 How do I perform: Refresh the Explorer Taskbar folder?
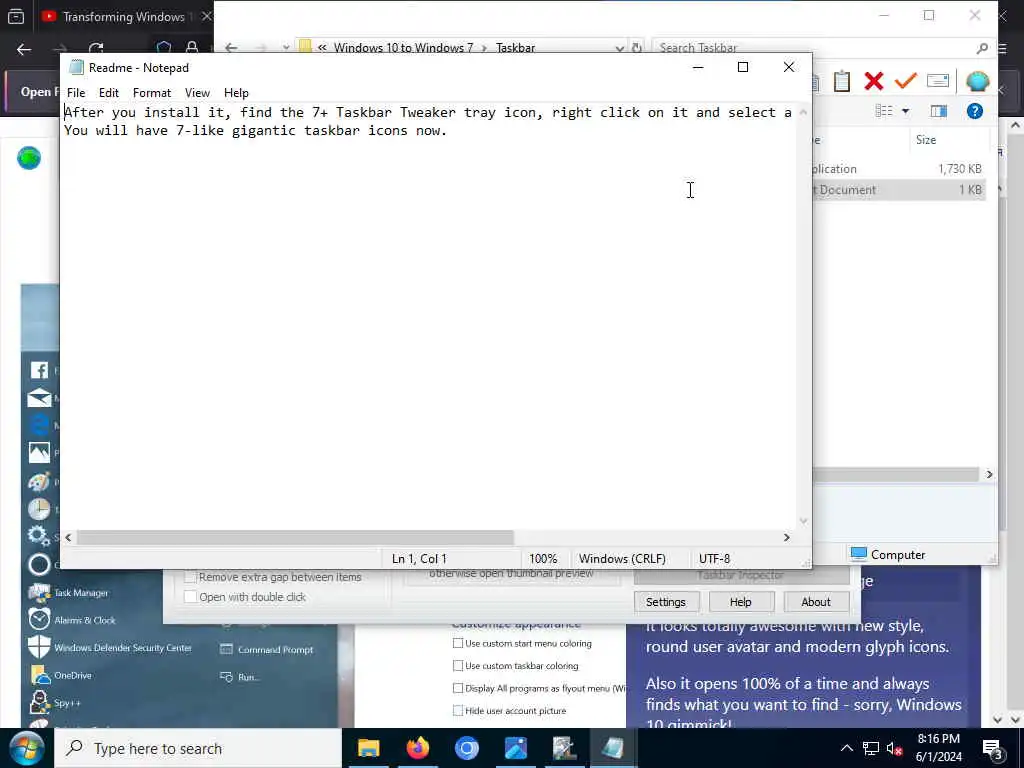click(x=636, y=48)
